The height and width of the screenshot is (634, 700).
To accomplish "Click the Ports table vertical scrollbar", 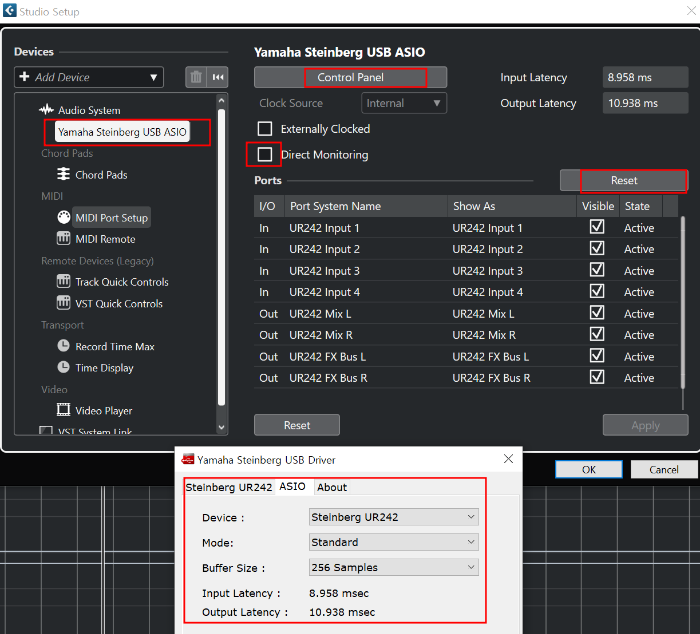I will click(683, 303).
